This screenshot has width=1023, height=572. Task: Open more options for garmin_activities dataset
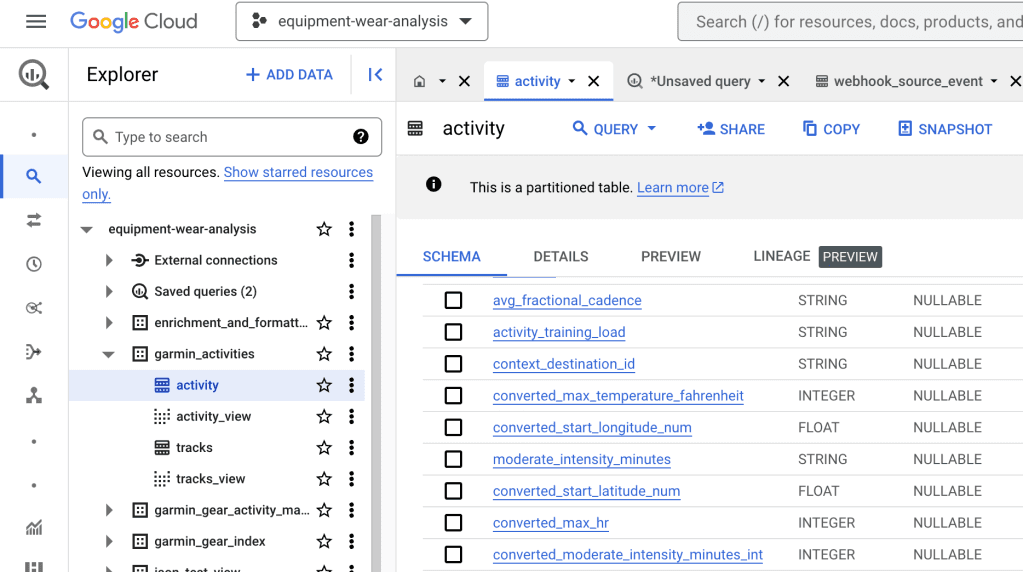pyautogui.click(x=351, y=354)
